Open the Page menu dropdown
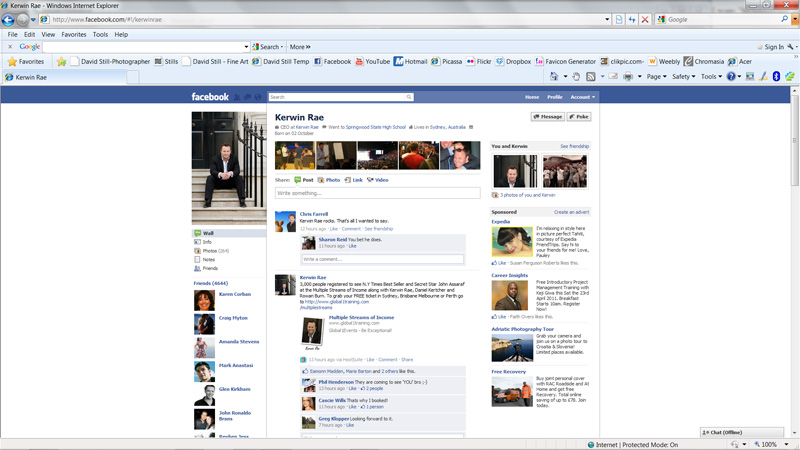The width and height of the screenshot is (800, 450). click(x=656, y=77)
